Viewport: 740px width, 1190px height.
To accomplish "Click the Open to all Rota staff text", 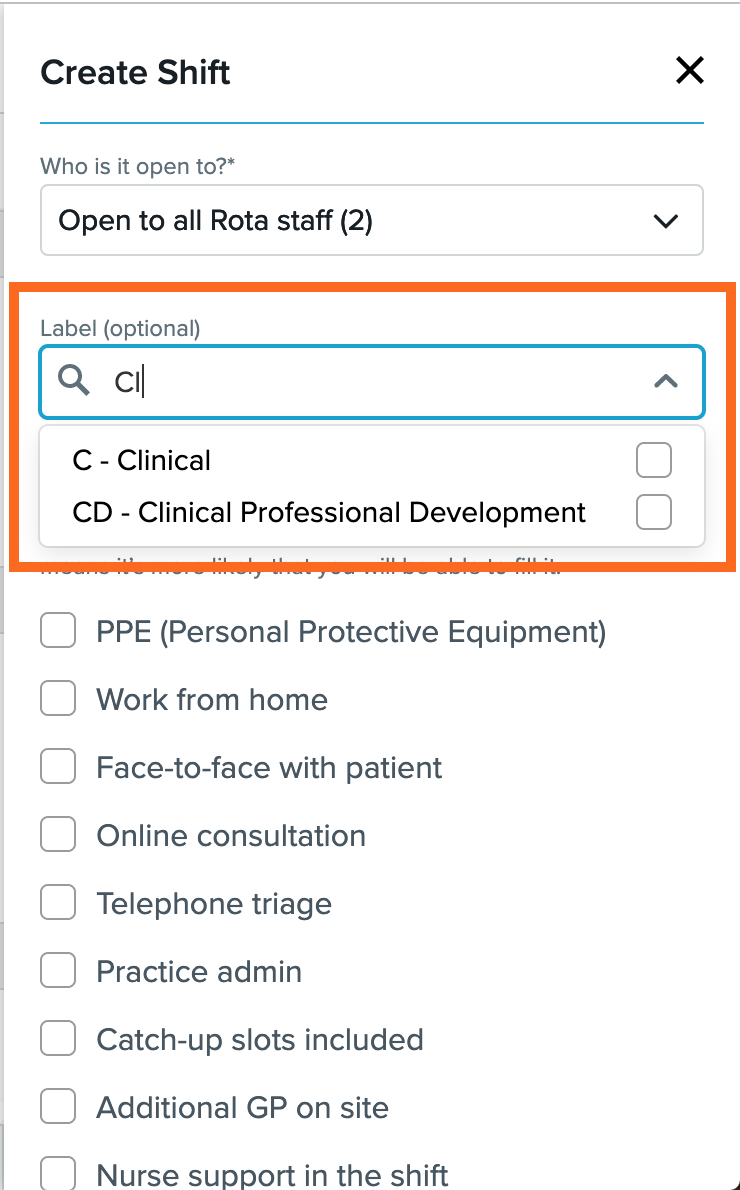I will (216, 221).
